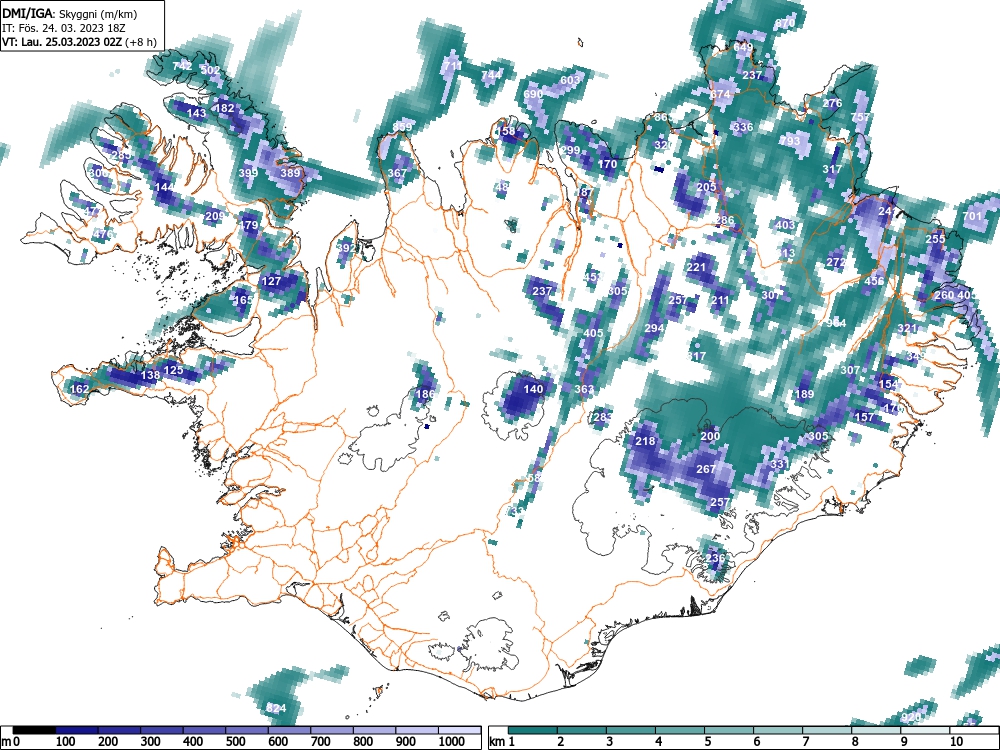Viewport: 1000px width, 750px height.
Task: Click the visibility value '336'
Action: pos(743,127)
